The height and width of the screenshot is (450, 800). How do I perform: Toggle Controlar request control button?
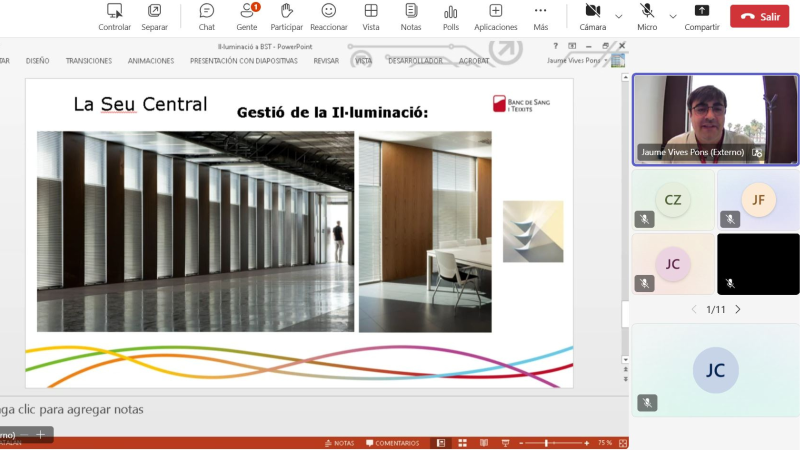tap(114, 17)
